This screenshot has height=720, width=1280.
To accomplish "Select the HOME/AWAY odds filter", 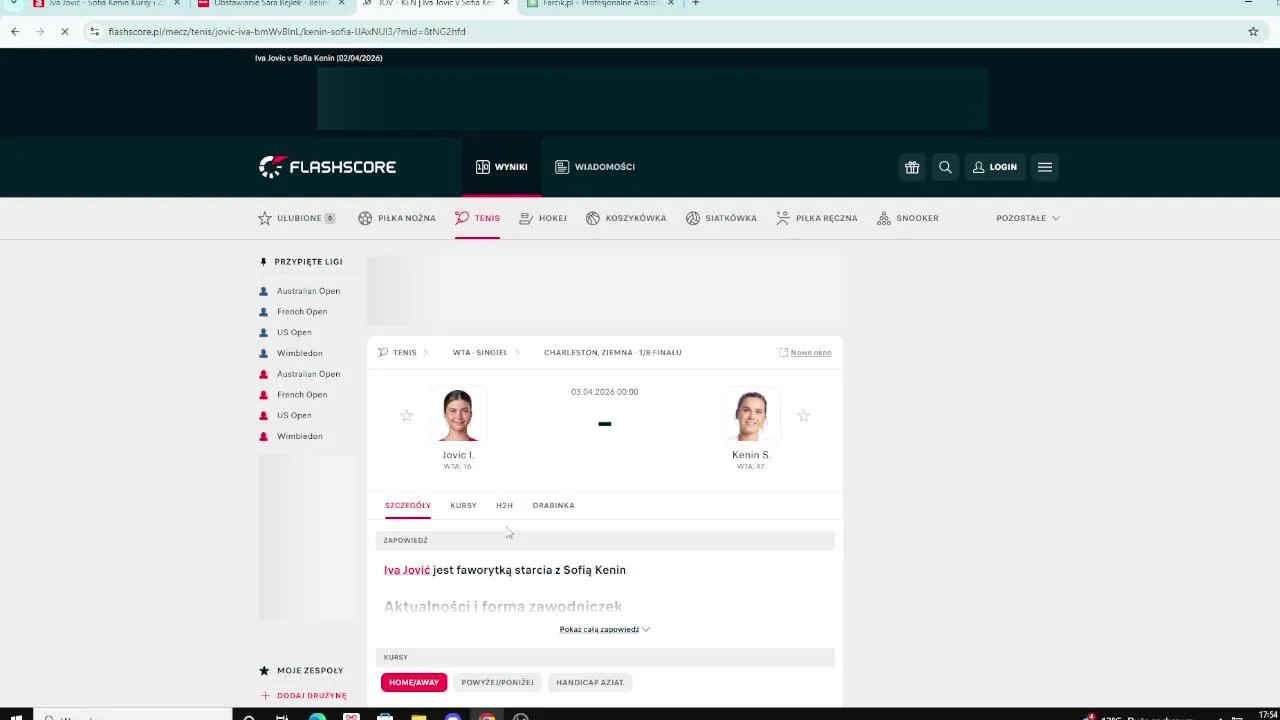I will point(414,682).
